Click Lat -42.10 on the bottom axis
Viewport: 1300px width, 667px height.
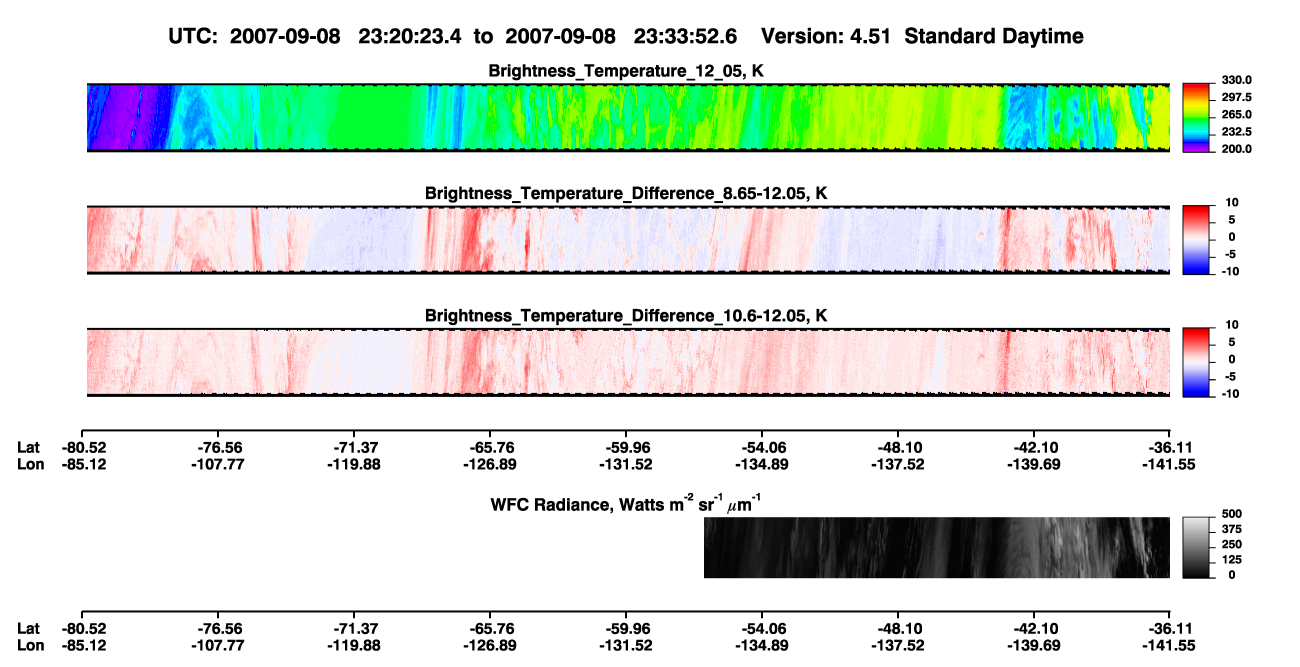1034,629
